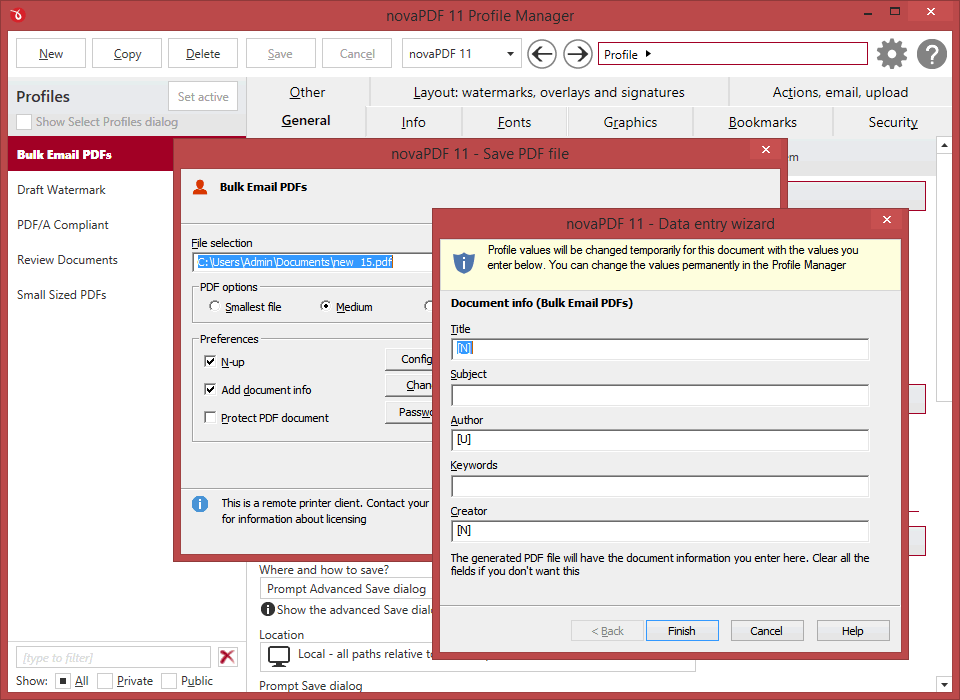
Task: Click the Delete profile button
Action: (x=203, y=54)
